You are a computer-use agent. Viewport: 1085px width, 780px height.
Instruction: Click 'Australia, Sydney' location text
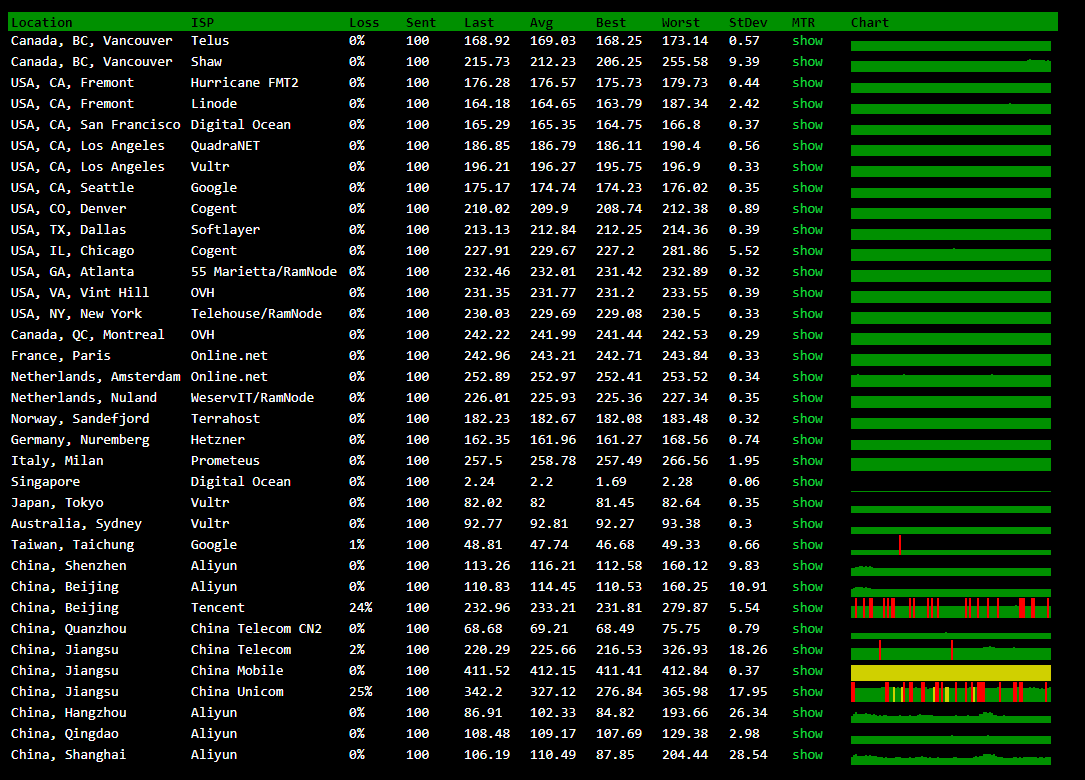76,524
